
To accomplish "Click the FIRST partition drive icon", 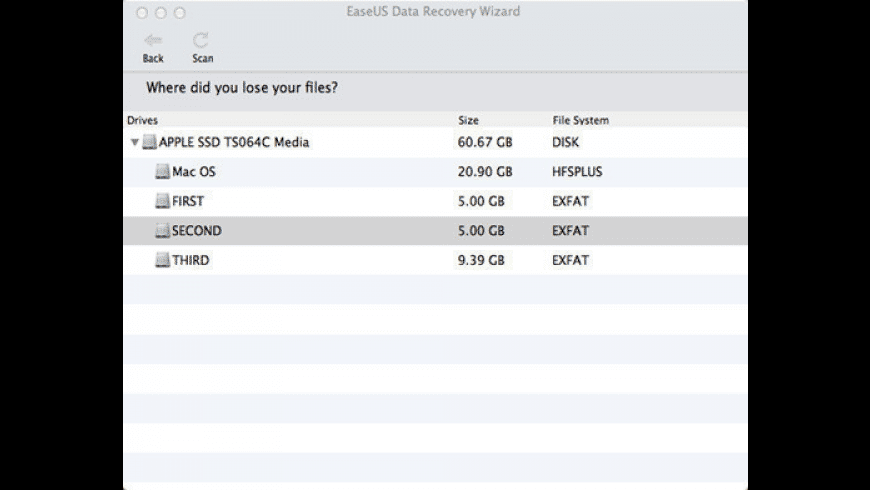I will tap(163, 201).
